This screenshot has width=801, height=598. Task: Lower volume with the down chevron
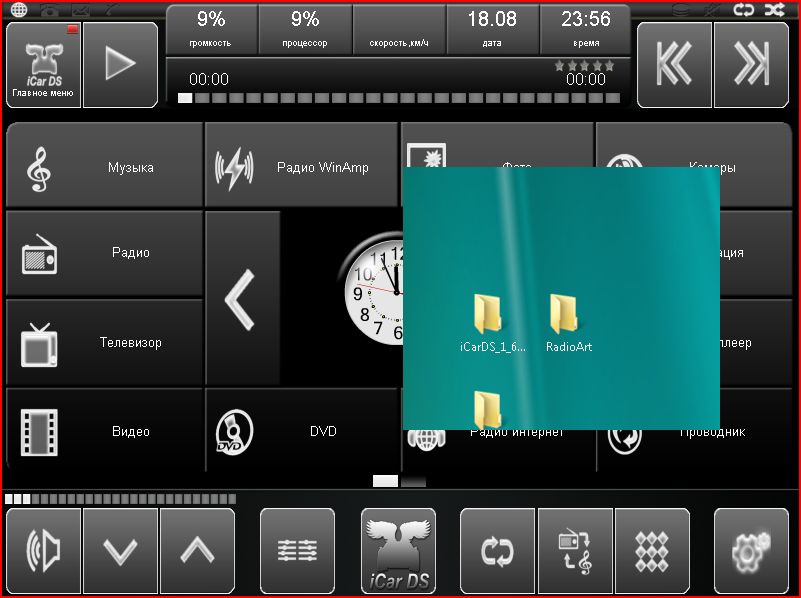tap(121, 551)
